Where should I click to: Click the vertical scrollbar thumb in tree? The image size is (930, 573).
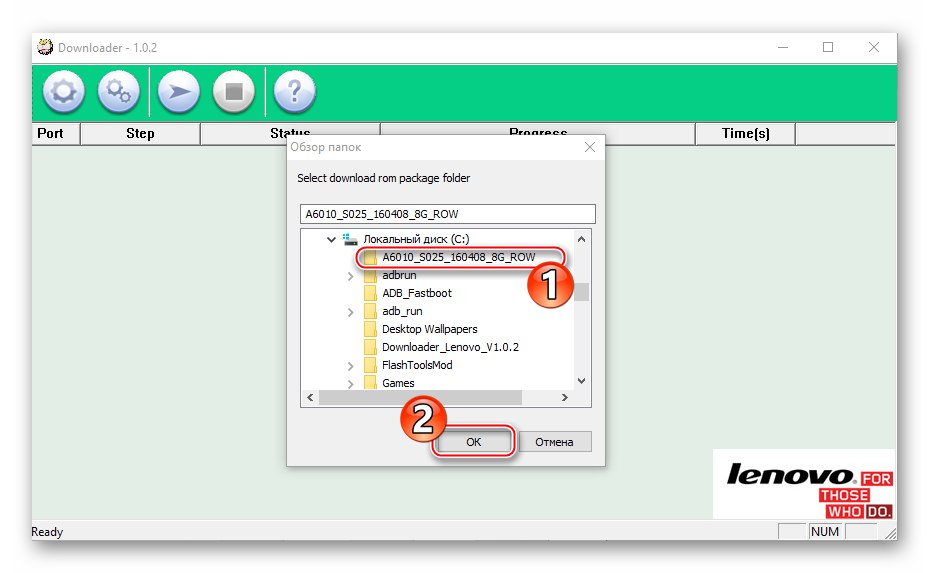[x=582, y=291]
